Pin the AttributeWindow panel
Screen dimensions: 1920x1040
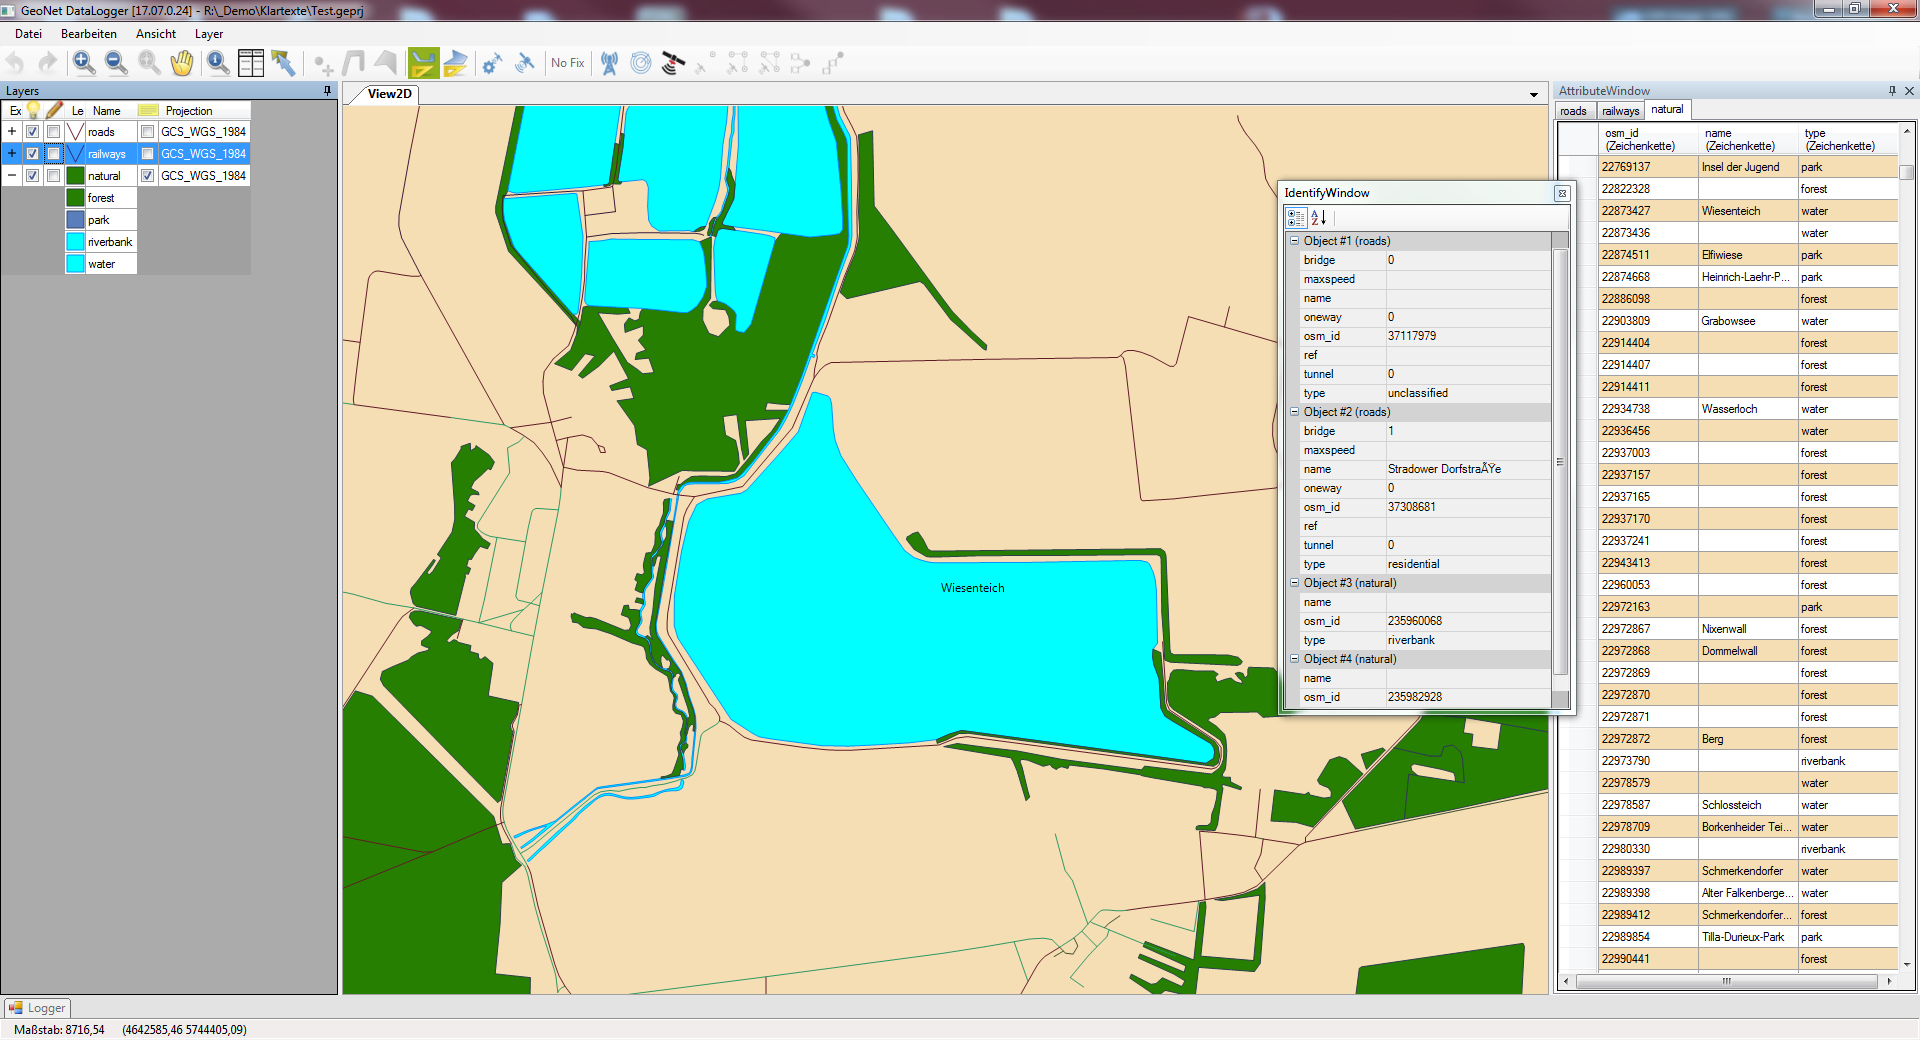pos(1892,91)
